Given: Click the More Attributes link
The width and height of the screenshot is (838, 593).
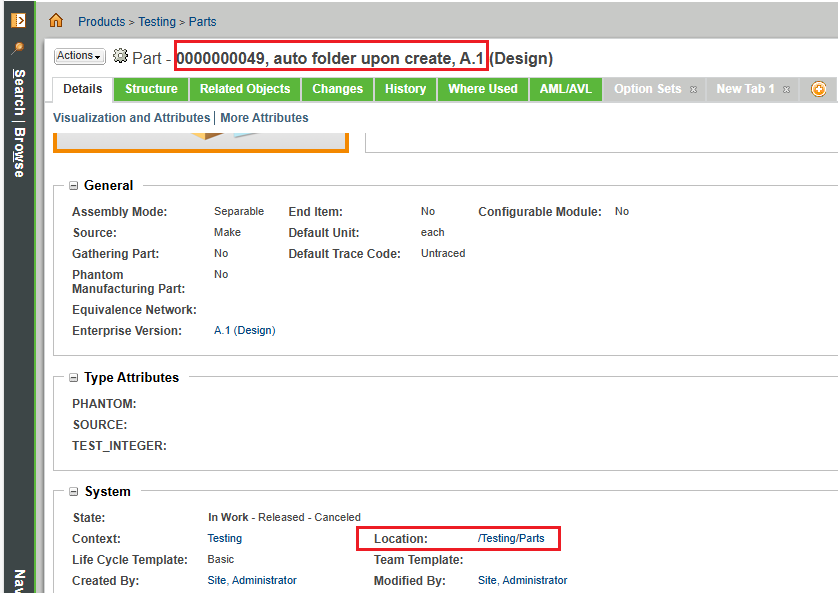Looking at the screenshot, I should click(x=264, y=118).
